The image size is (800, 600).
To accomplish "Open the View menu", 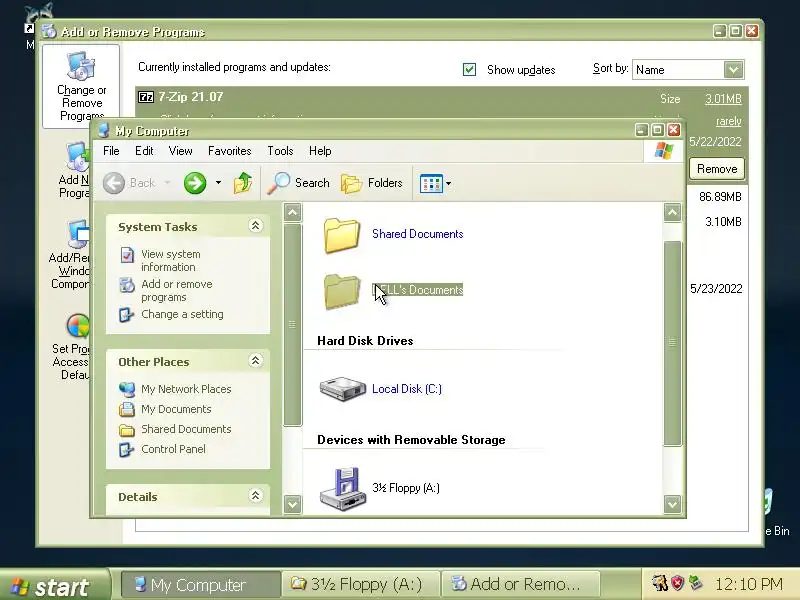I will tap(181, 151).
